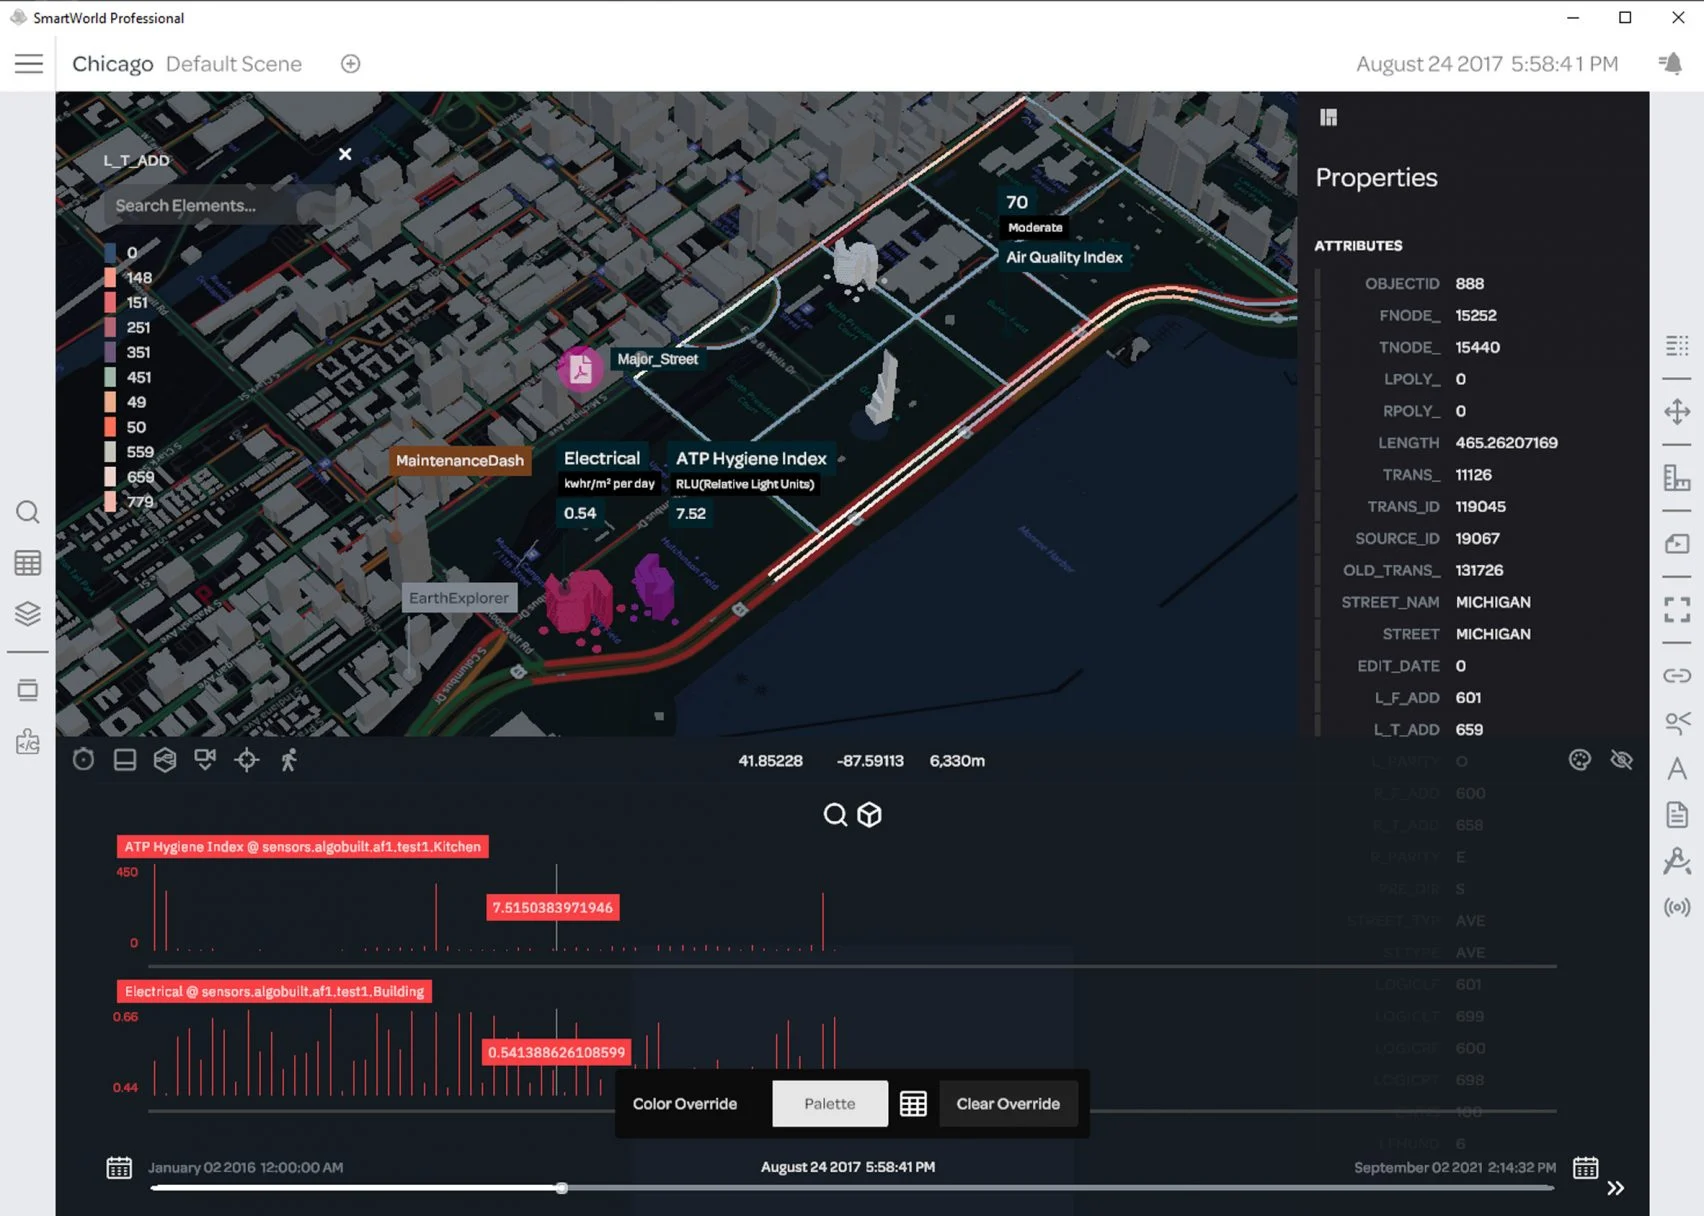Open the search tool in left sidebar

click(x=28, y=513)
